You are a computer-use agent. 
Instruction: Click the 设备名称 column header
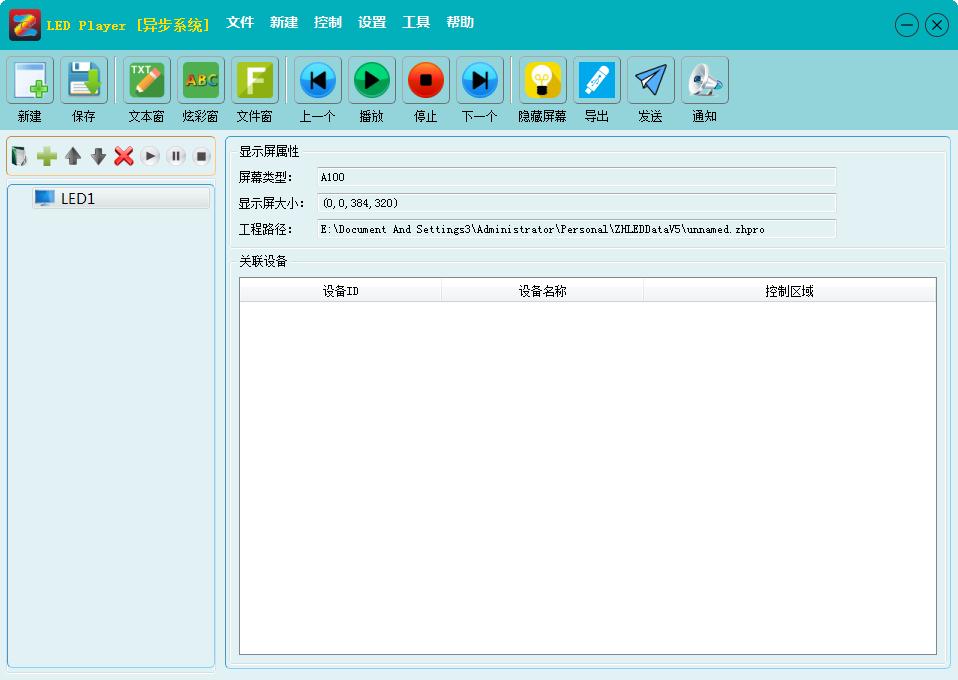pyautogui.click(x=542, y=291)
